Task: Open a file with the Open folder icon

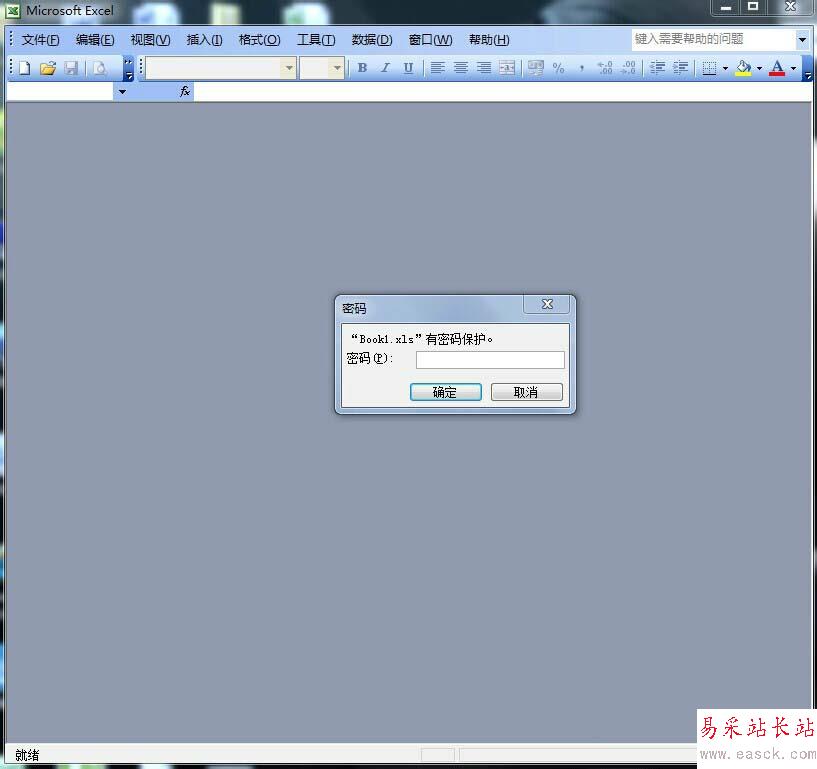Action: 47,68
